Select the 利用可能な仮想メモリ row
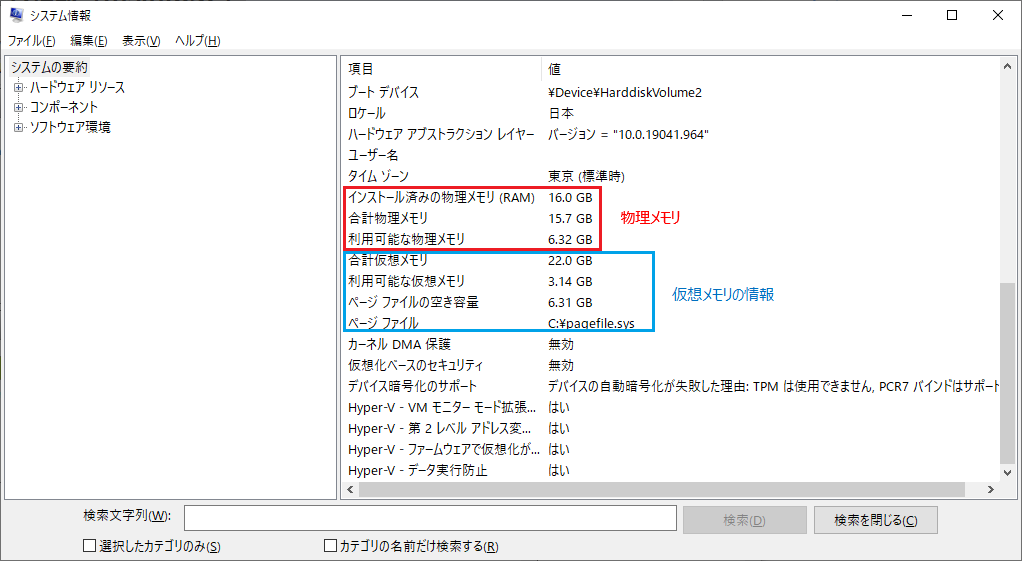The height and width of the screenshot is (561, 1022). point(671,281)
